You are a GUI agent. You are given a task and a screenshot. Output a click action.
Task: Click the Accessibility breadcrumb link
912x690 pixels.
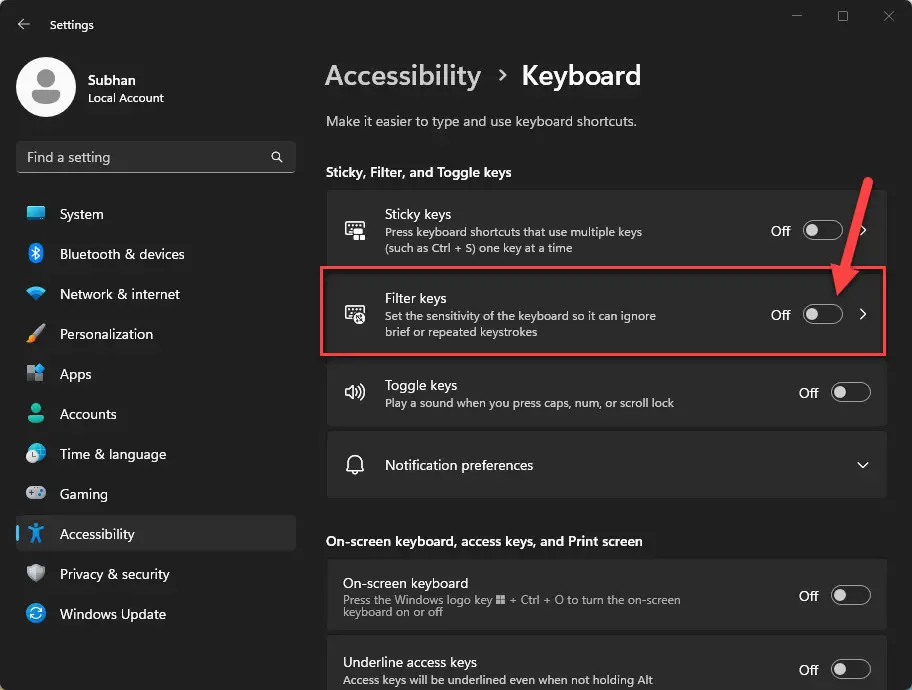403,76
